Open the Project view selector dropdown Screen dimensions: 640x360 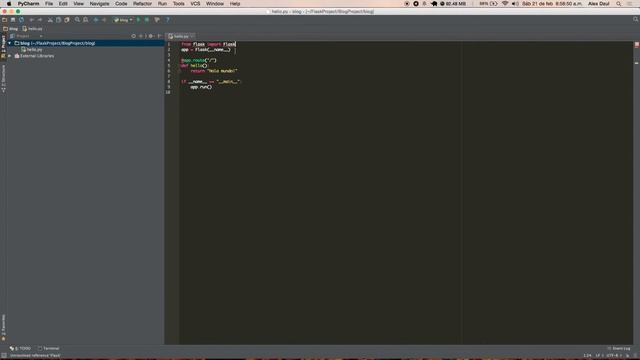(26, 36)
